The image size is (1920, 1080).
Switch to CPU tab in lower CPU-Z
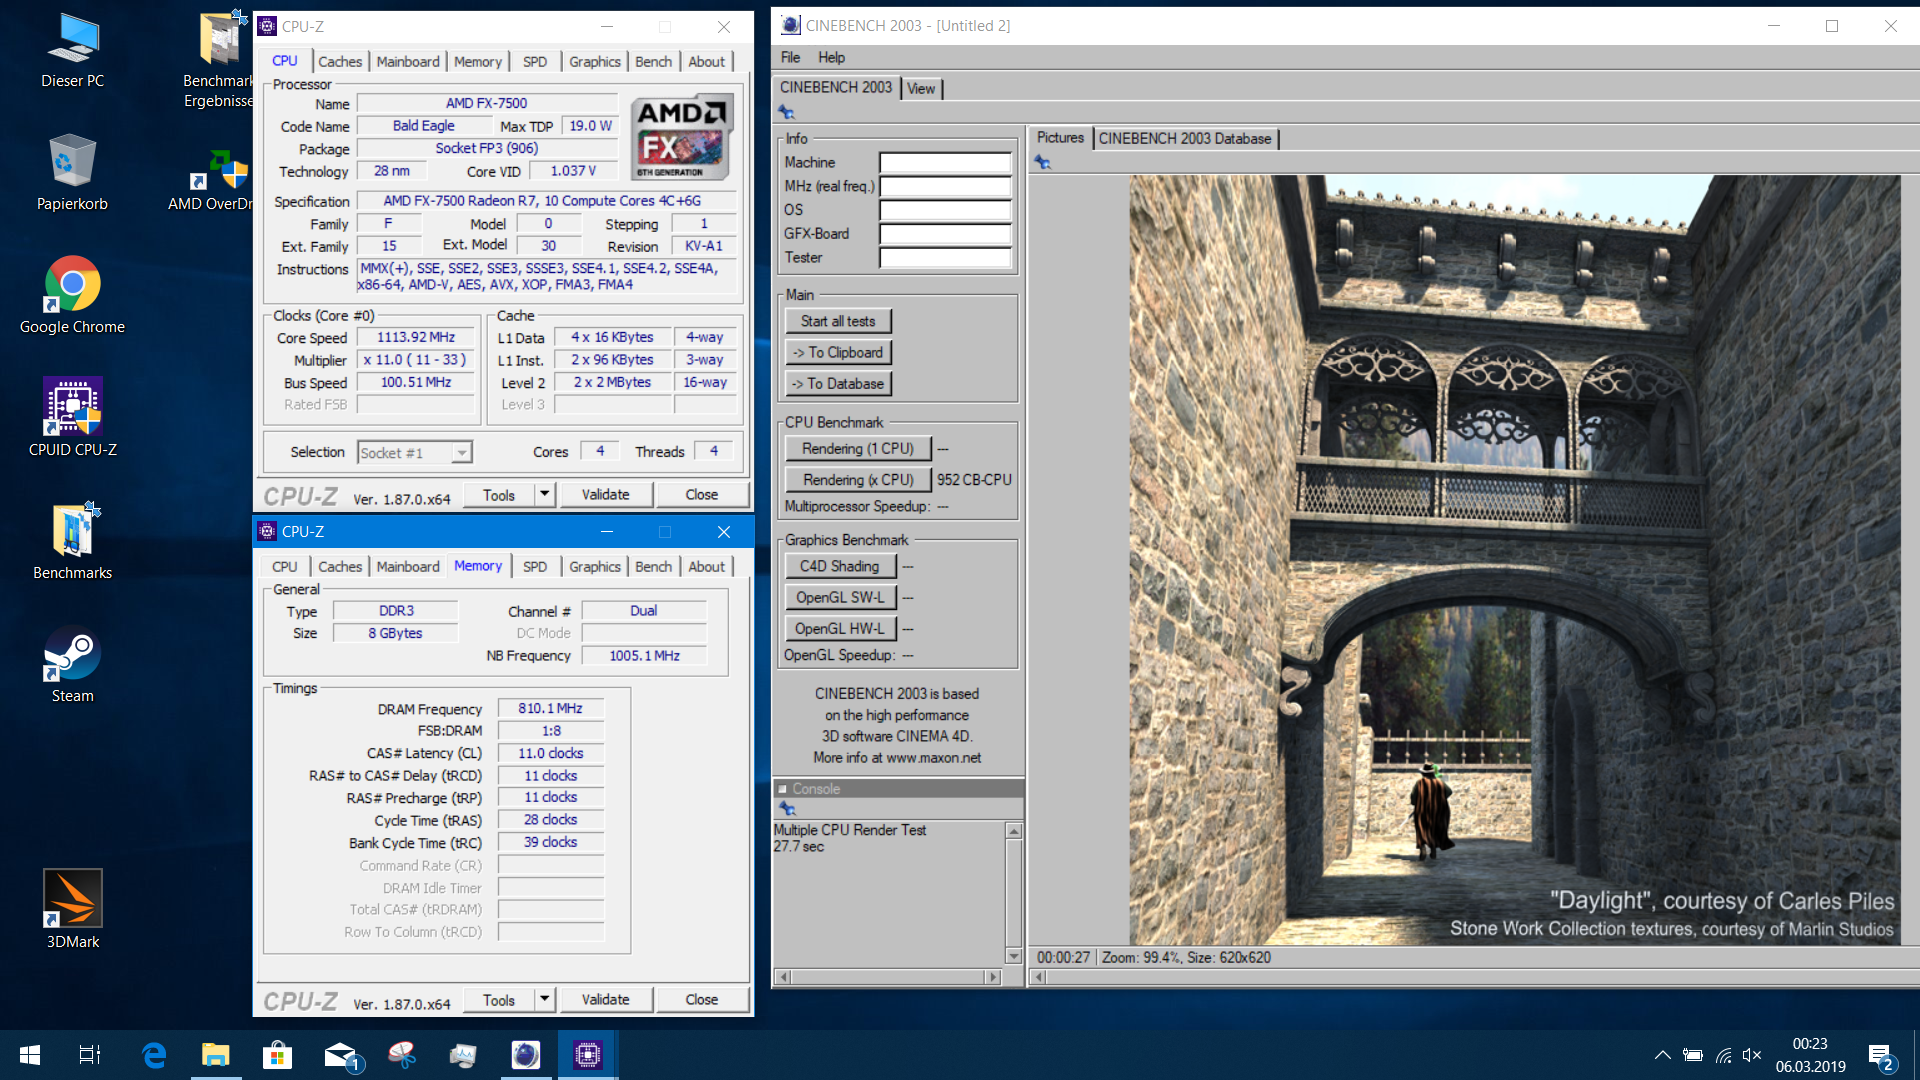pos(285,566)
